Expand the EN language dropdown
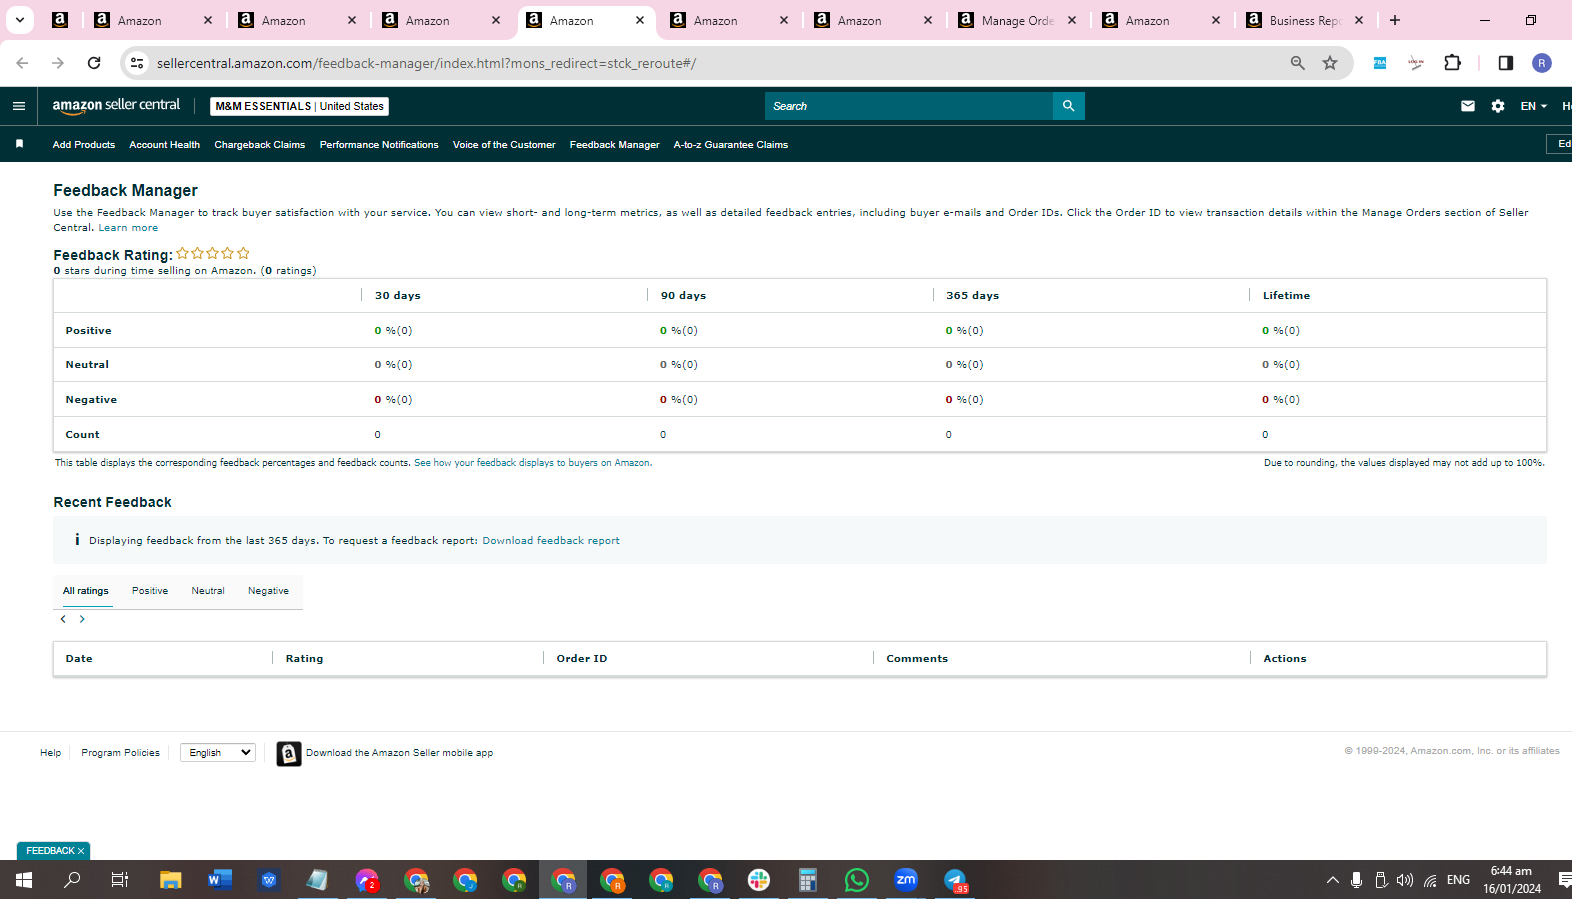This screenshot has height=899, width=1572. [x=1533, y=106]
